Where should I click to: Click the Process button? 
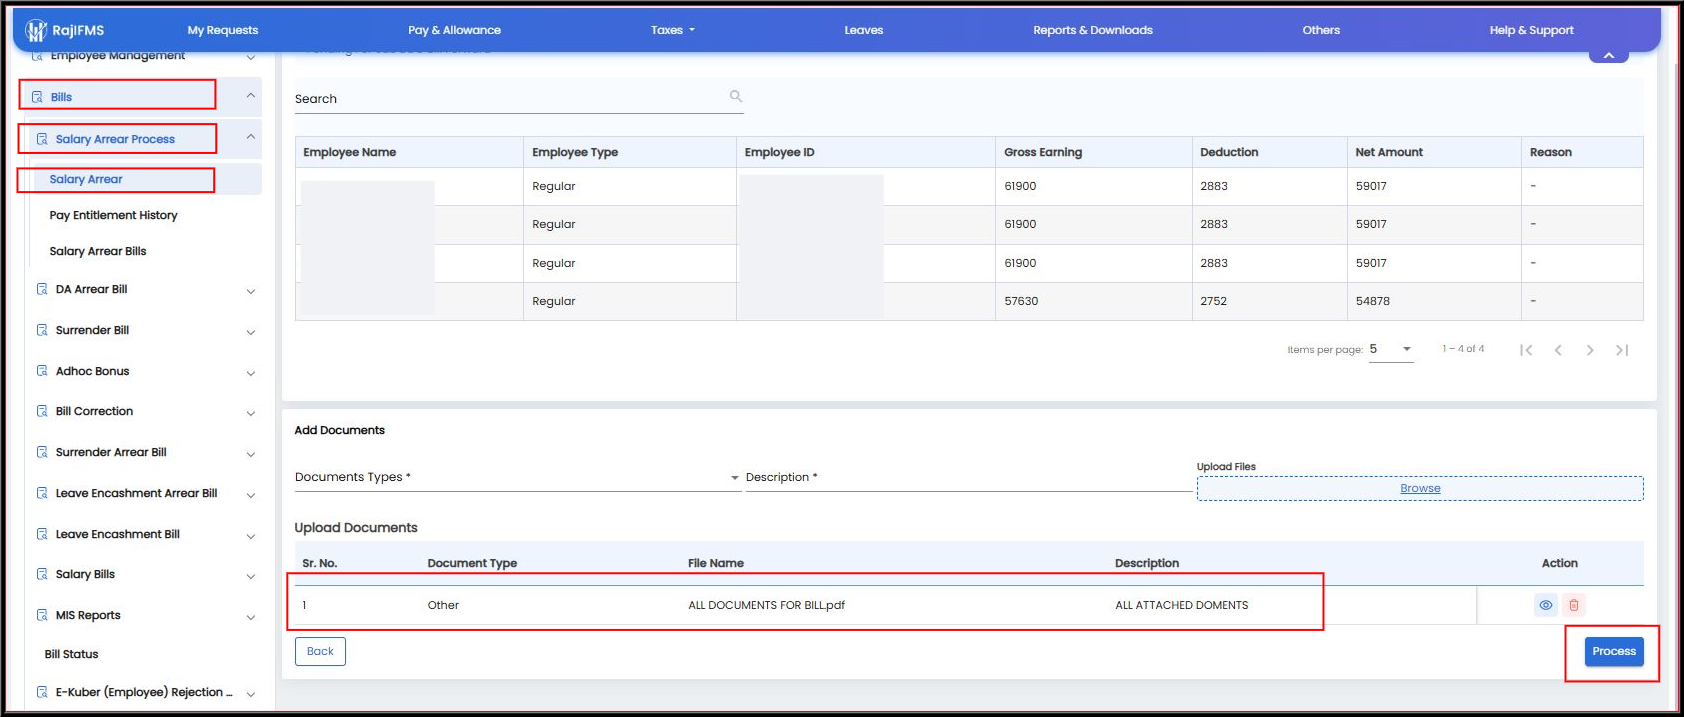tap(1614, 651)
